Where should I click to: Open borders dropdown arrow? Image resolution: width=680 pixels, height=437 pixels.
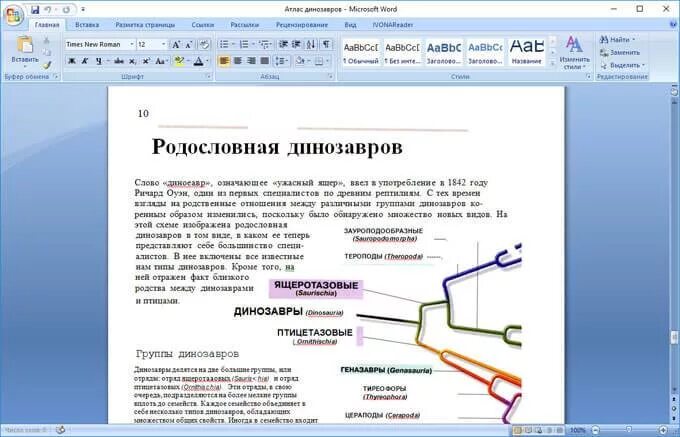pos(328,61)
